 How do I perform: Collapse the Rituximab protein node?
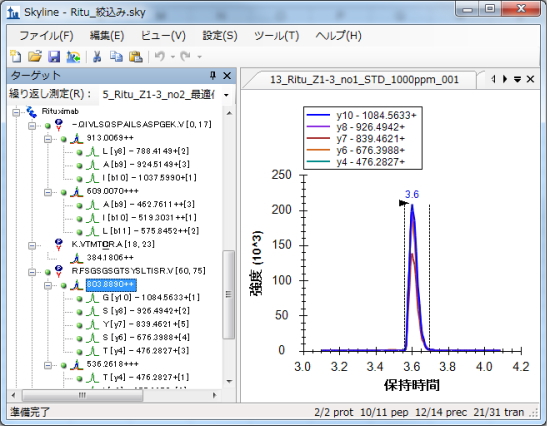click(16, 113)
